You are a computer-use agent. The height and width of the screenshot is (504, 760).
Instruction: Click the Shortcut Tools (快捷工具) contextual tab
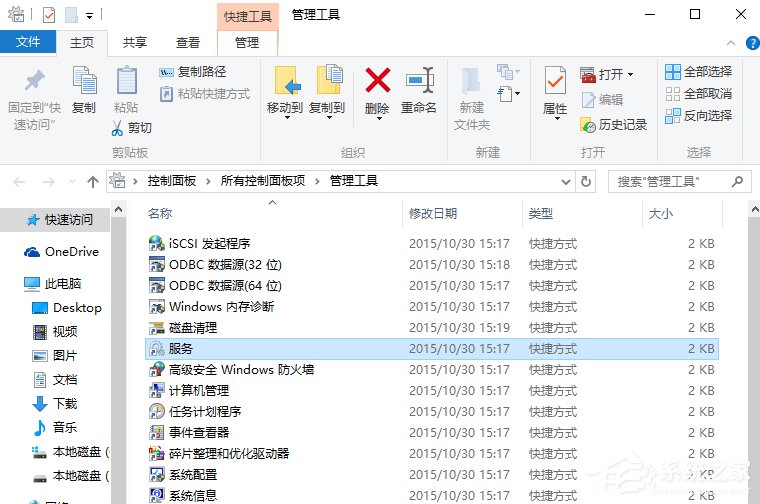(248, 16)
